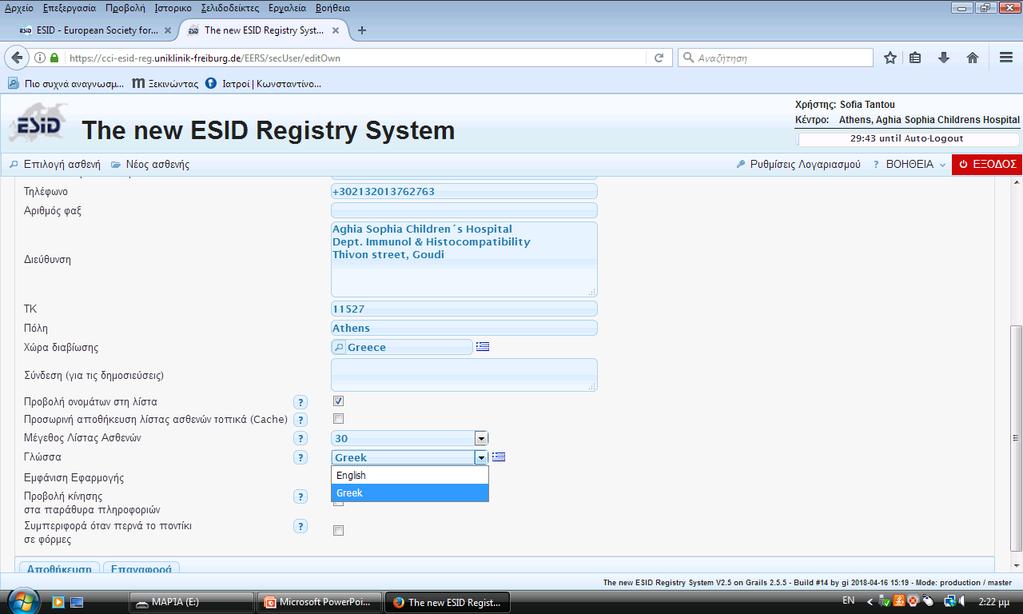Click the Επαναφορά reset button
The image size is (1023, 614).
tap(141, 568)
